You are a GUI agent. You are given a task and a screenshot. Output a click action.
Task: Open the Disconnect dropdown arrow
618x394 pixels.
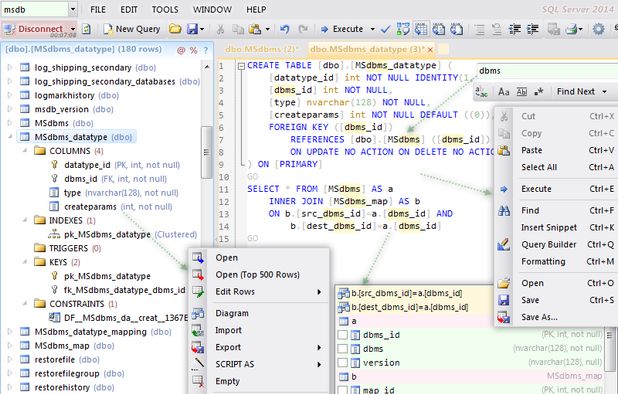point(73,29)
